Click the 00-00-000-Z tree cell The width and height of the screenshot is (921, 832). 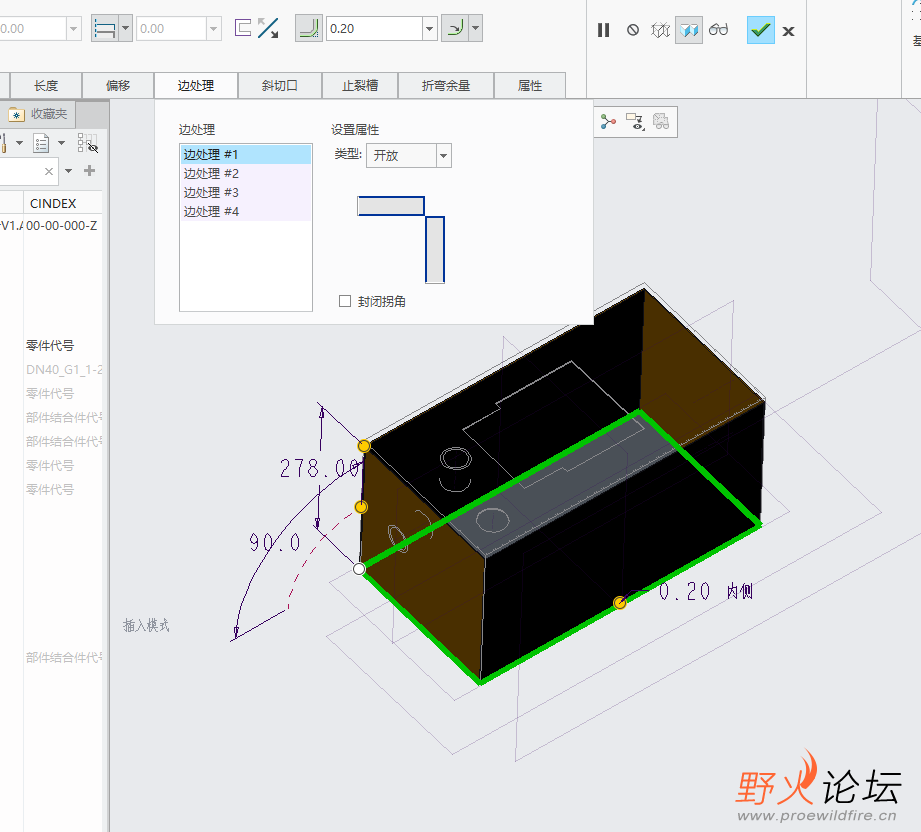click(x=62, y=226)
